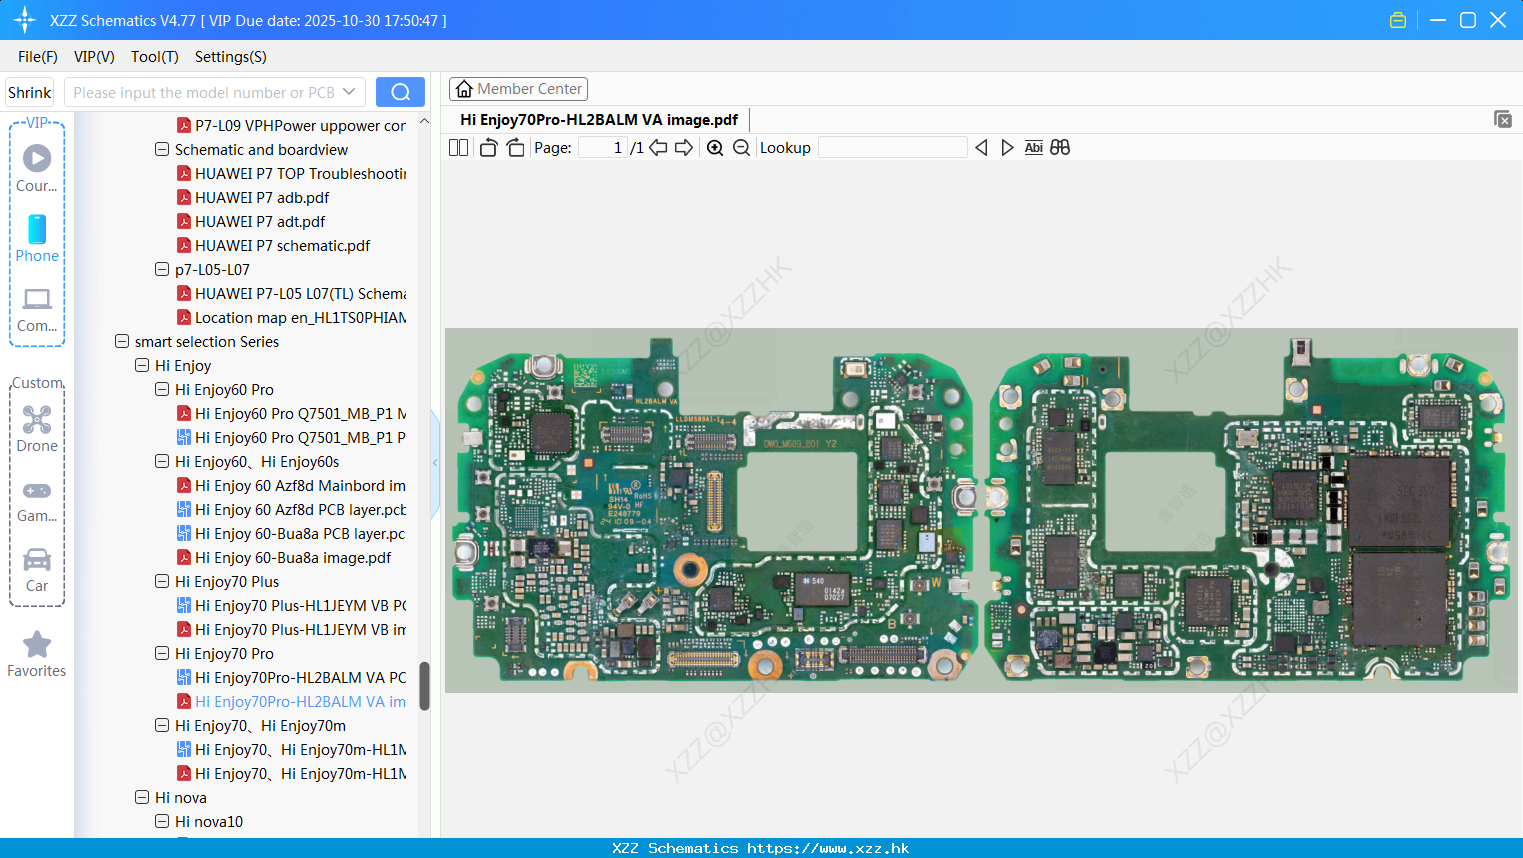Open the VIP(V) menu
1523x858 pixels.
(x=94, y=57)
